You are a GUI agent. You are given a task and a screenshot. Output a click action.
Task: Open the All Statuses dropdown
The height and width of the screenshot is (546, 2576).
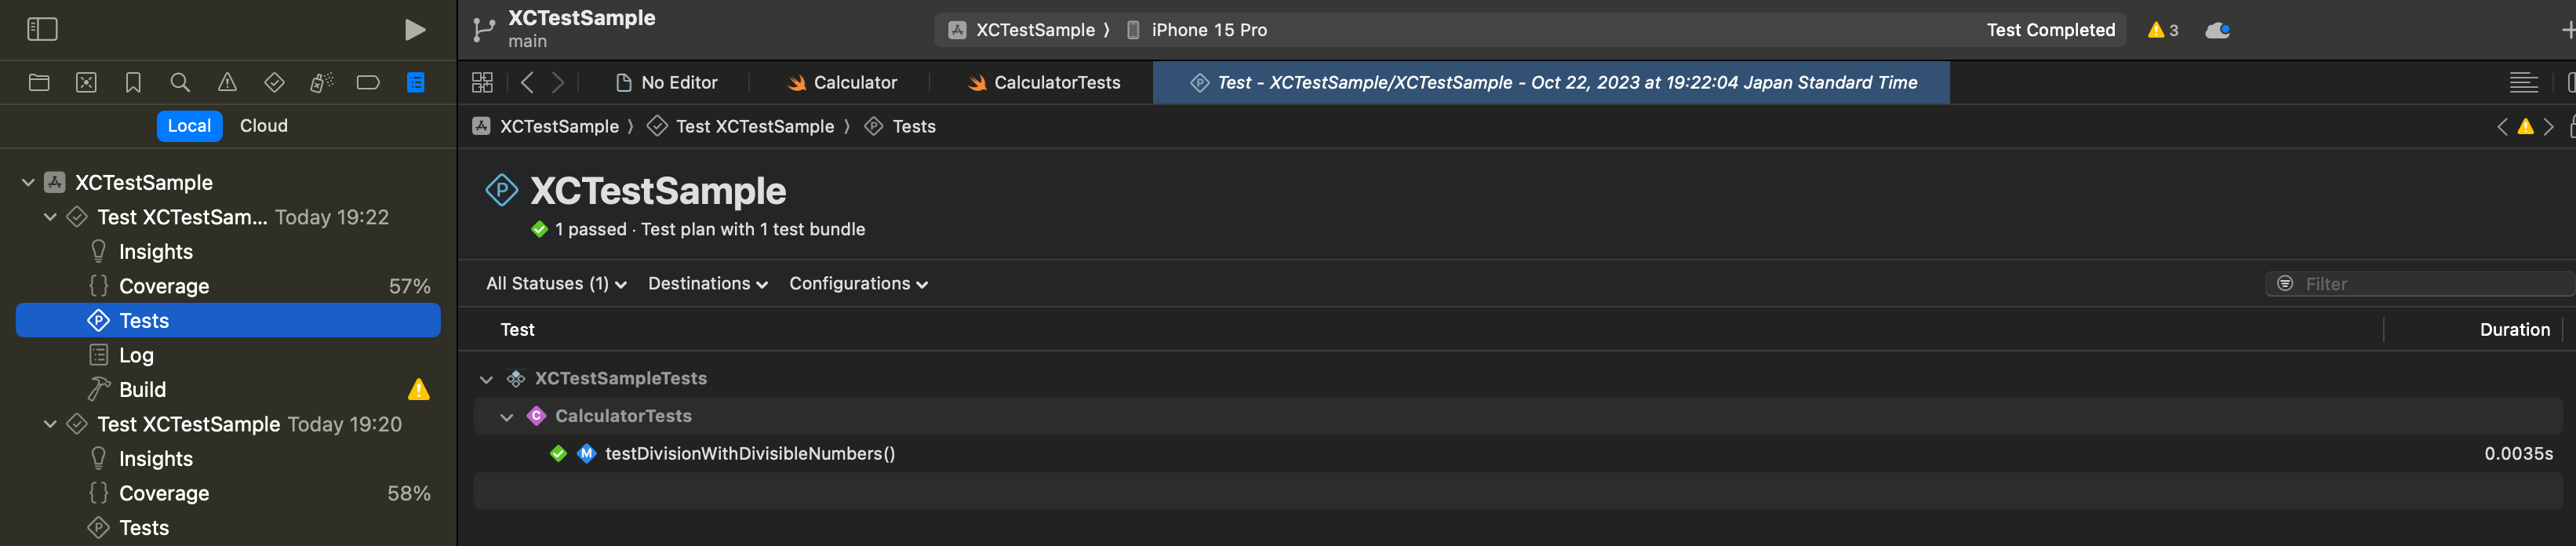pyautogui.click(x=556, y=284)
